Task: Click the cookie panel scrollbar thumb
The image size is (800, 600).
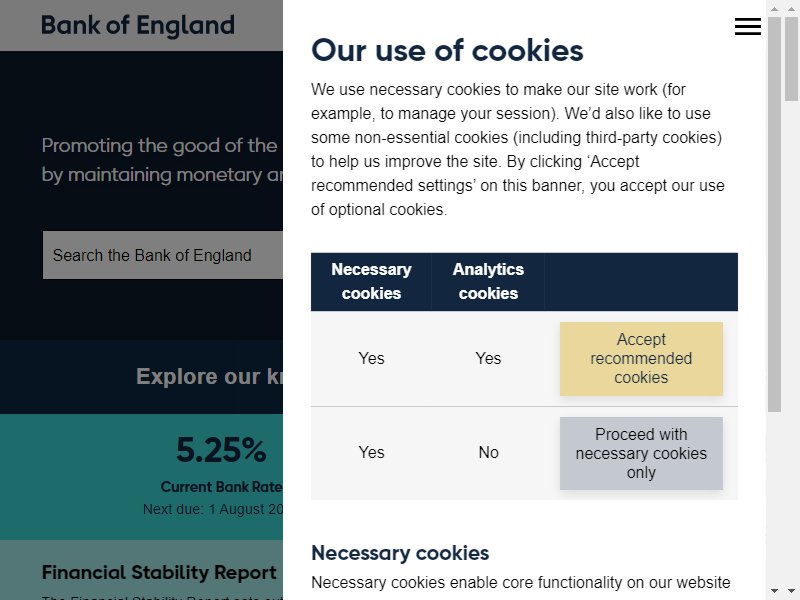Action: pos(774,214)
